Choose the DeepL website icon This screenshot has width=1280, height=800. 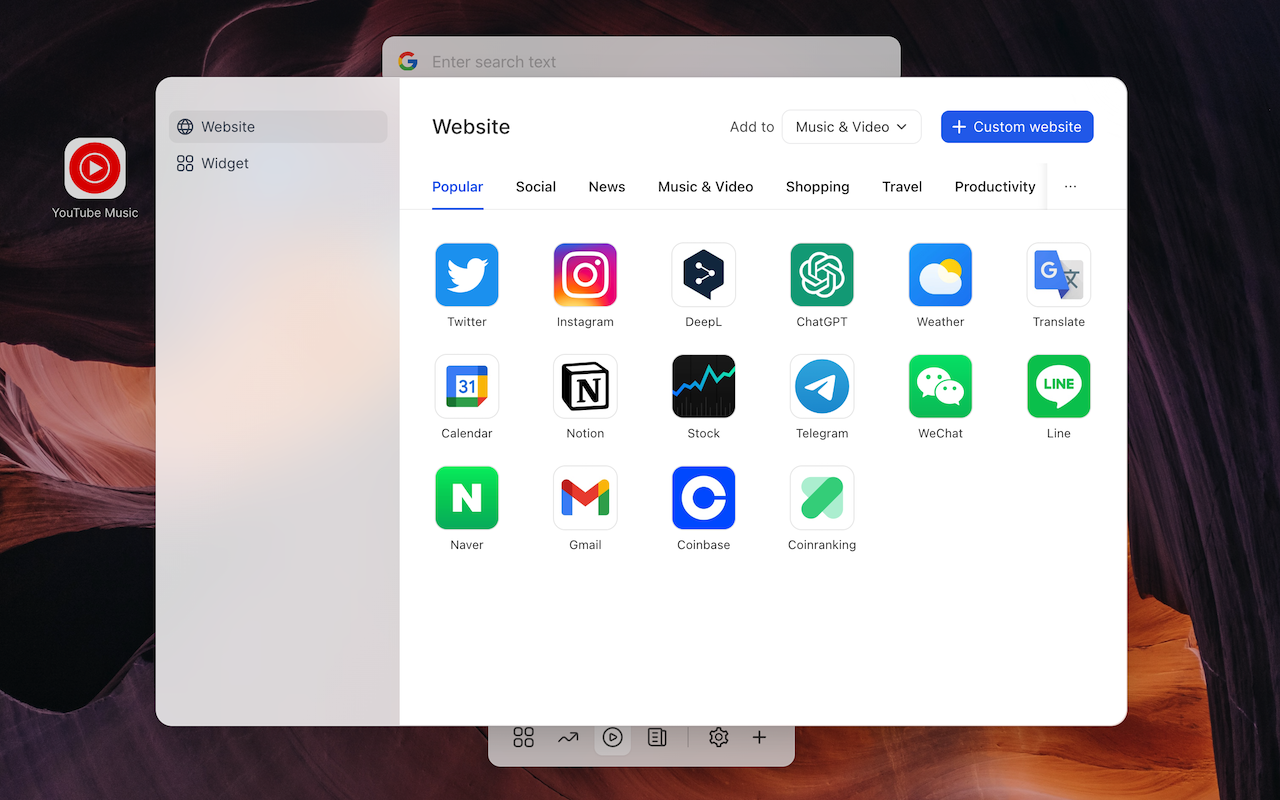[x=703, y=274]
